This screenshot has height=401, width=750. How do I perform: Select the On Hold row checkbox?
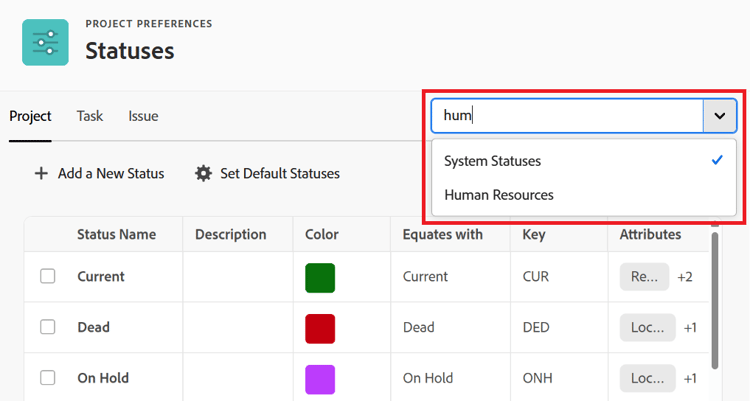click(x=48, y=378)
